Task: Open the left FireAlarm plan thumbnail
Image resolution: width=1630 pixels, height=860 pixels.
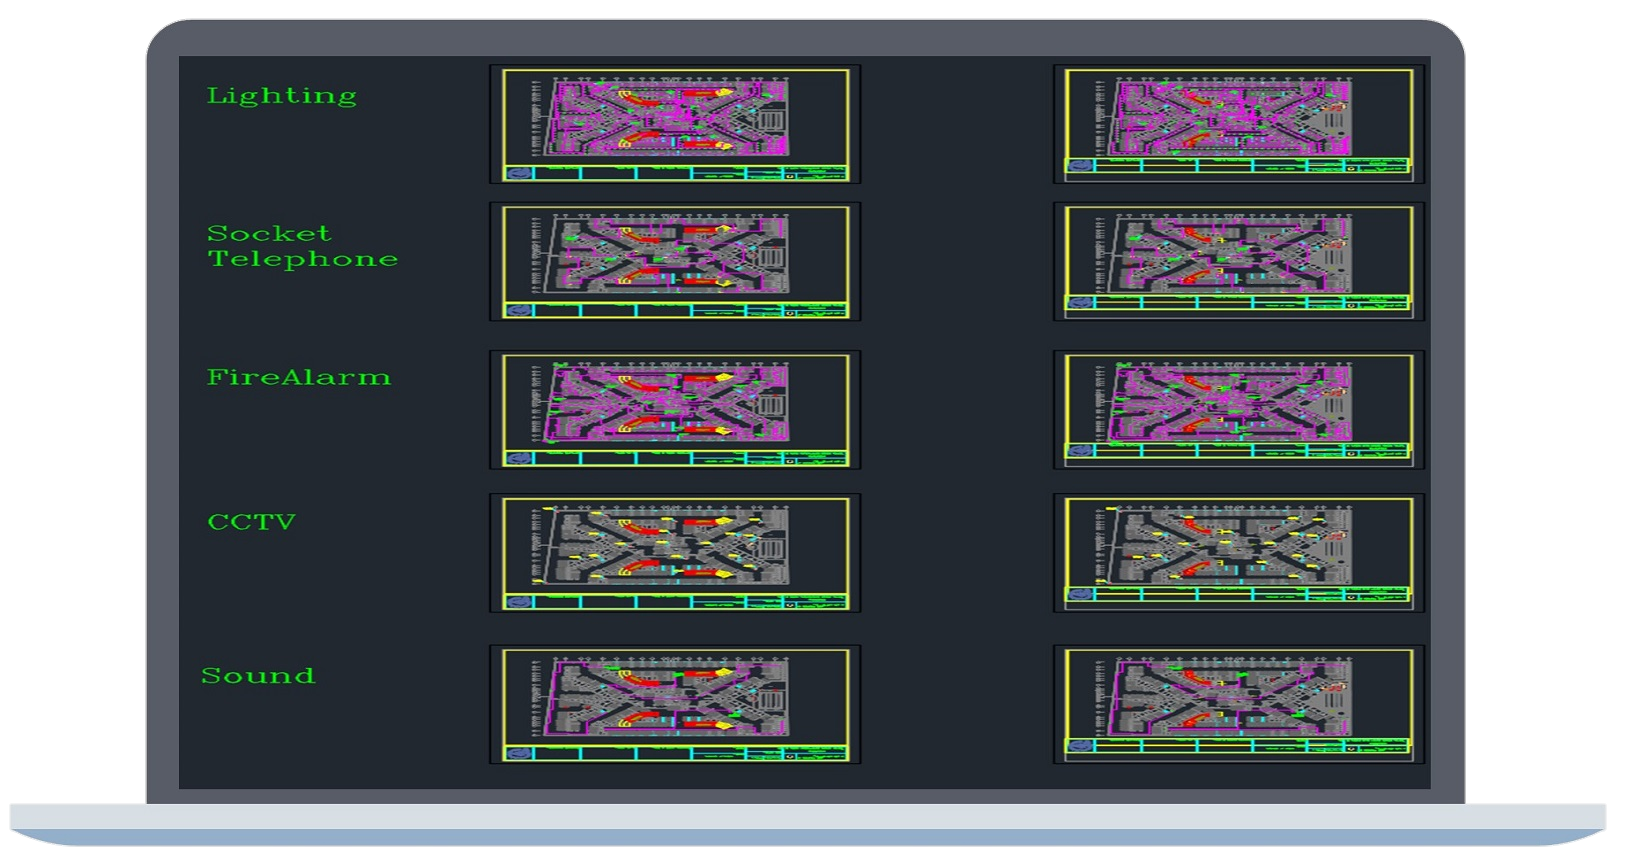Action: click(675, 409)
